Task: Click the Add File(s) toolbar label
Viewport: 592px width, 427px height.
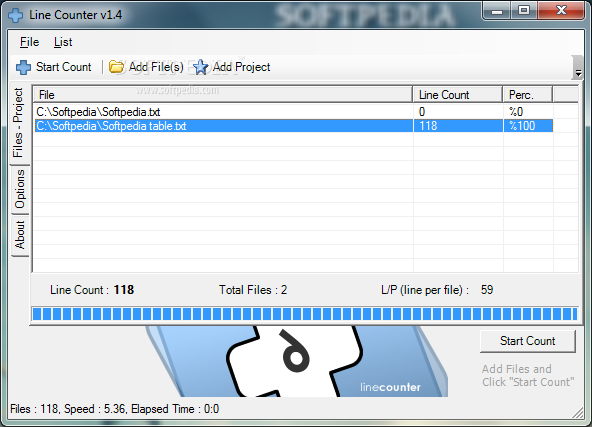Action: pyautogui.click(x=156, y=67)
